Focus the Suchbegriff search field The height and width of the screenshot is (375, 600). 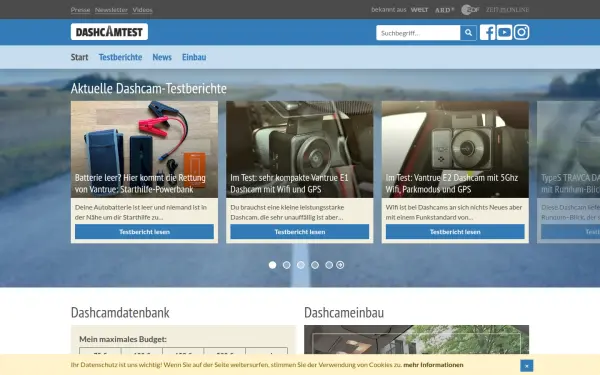click(418, 33)
